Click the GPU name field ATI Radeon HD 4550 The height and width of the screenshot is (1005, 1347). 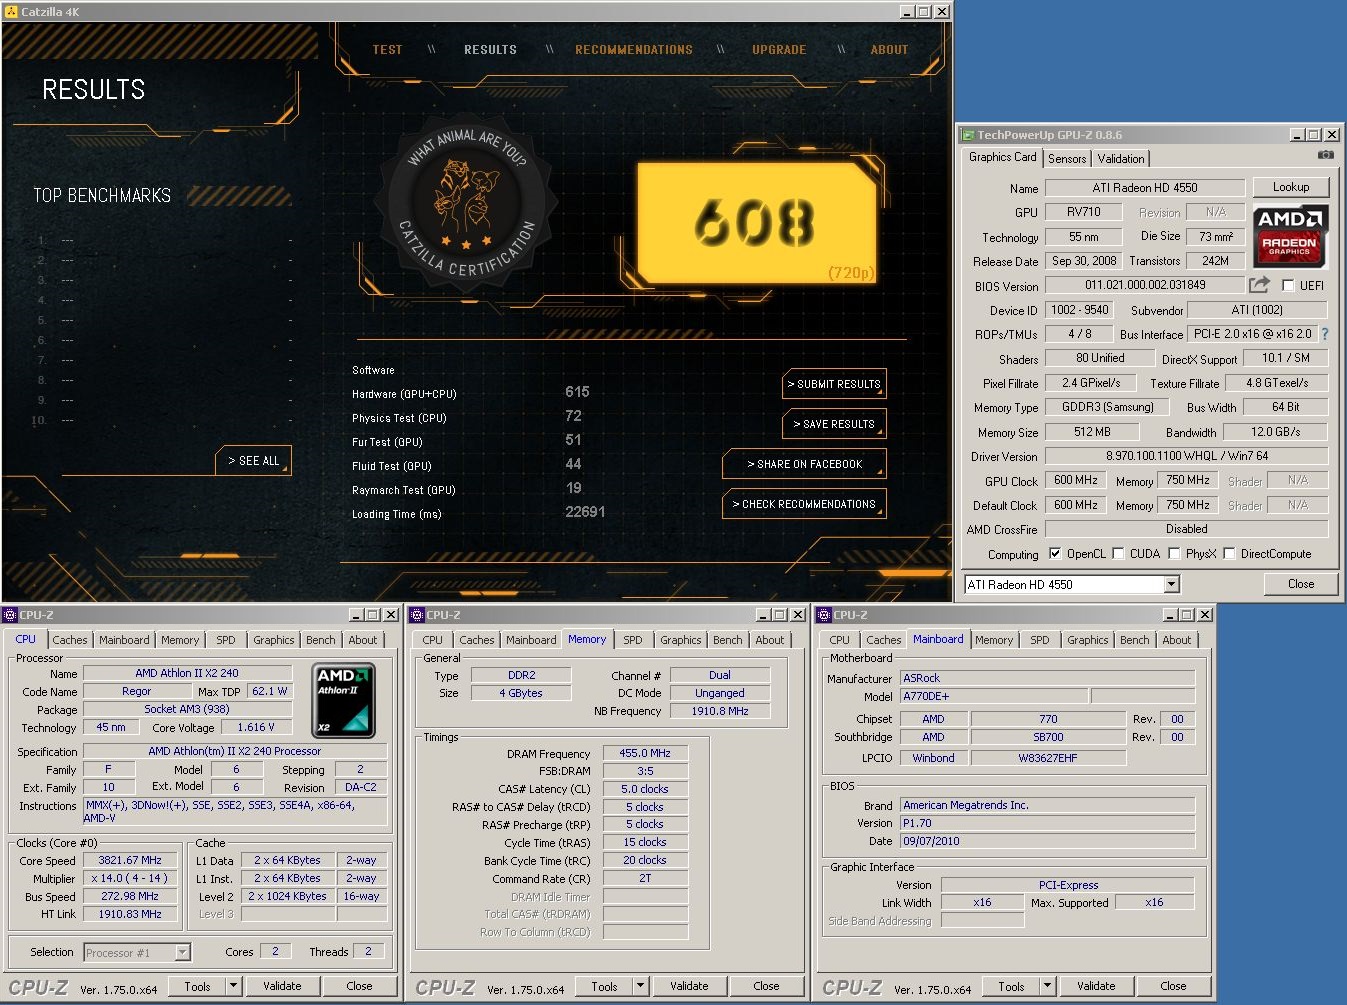pyautogui.click(x=1145, y=188)
